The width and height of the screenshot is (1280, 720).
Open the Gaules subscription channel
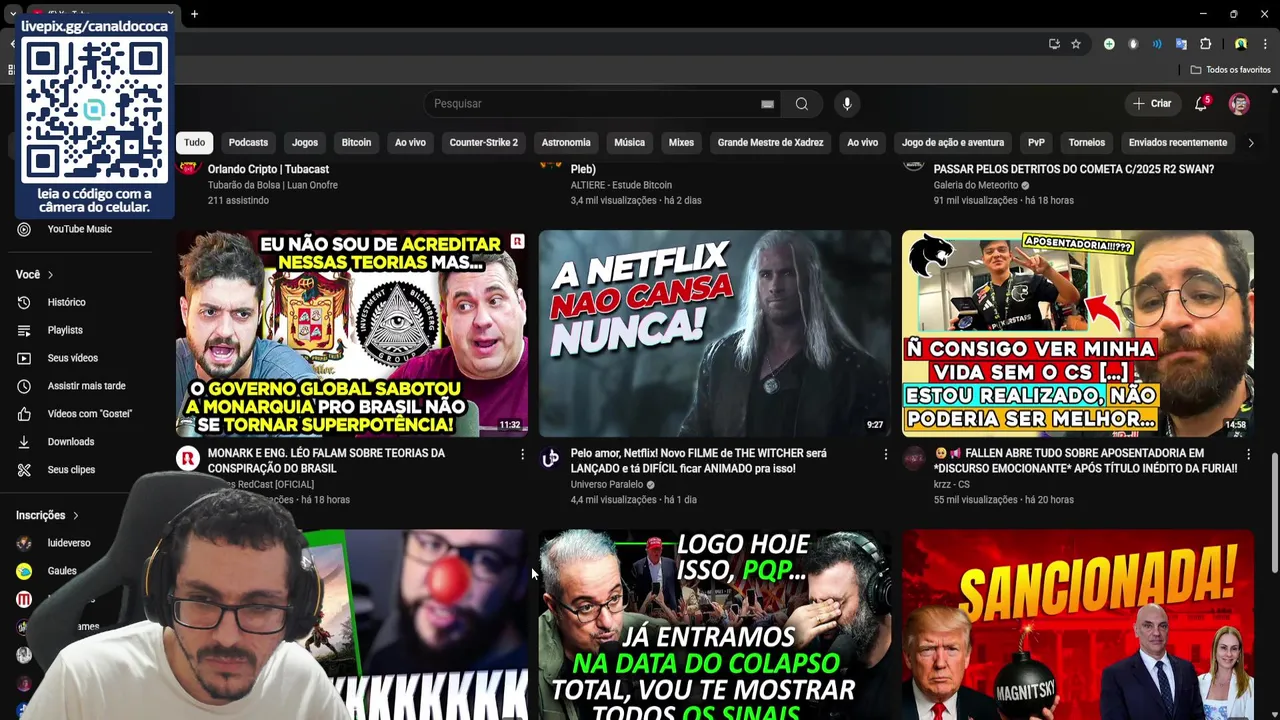(62, 571)
